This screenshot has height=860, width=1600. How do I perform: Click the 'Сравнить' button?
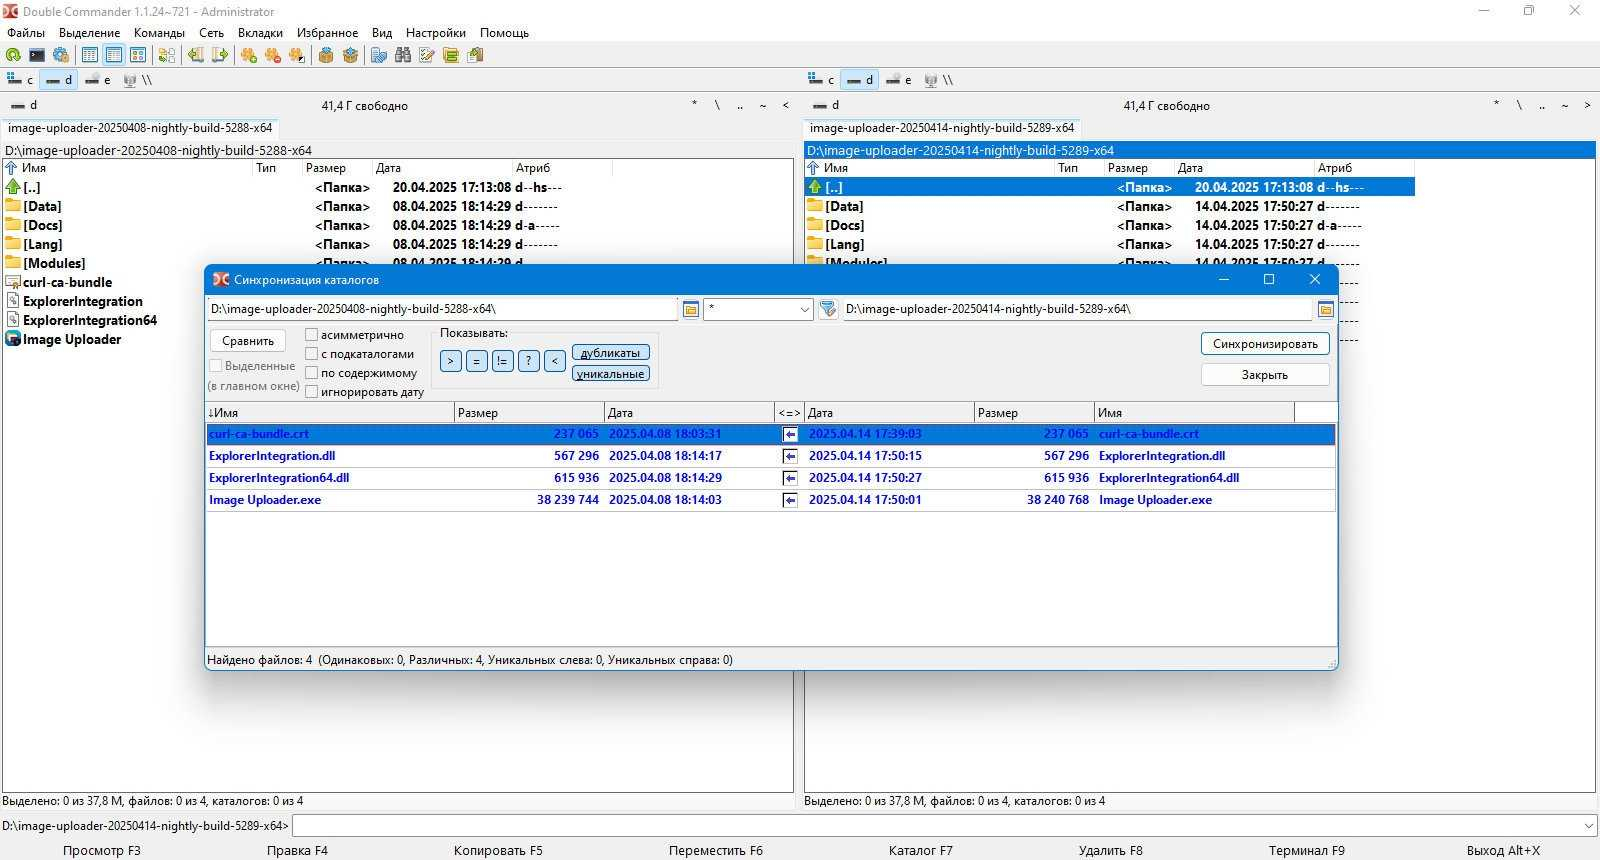point(248,341)
